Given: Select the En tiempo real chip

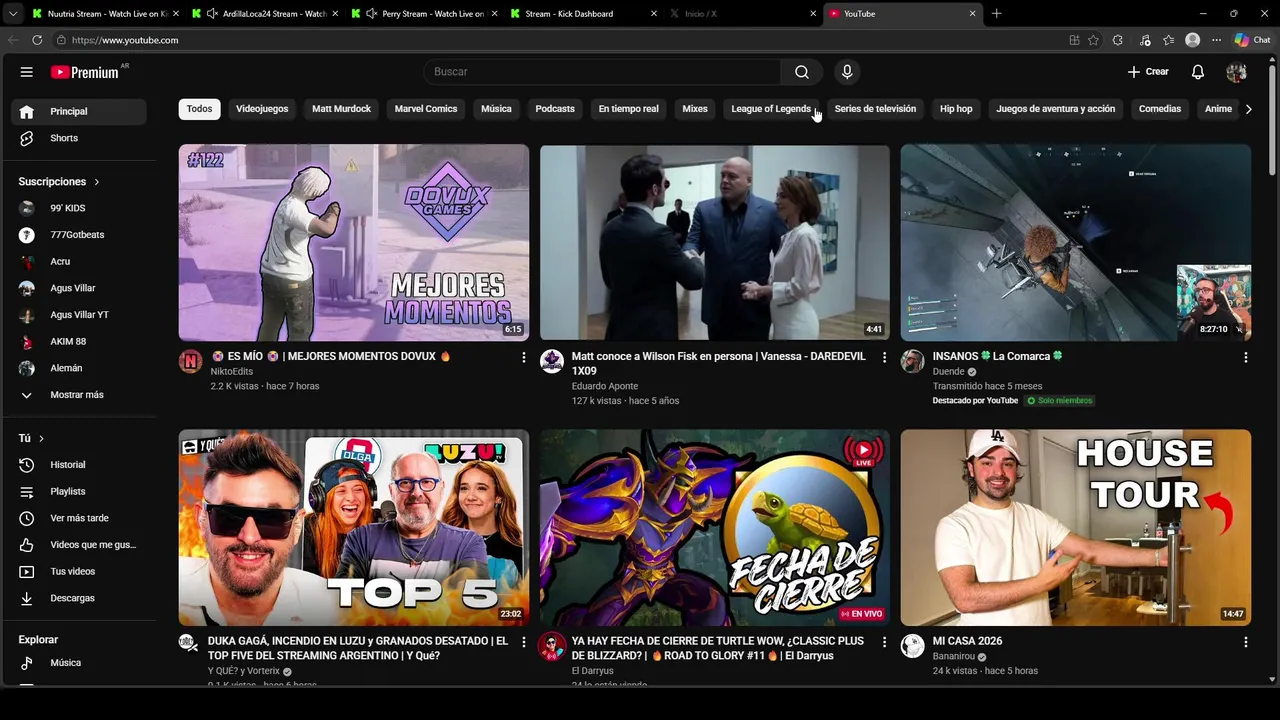Looking at the screenshot, I should click(x=628, y=109).
